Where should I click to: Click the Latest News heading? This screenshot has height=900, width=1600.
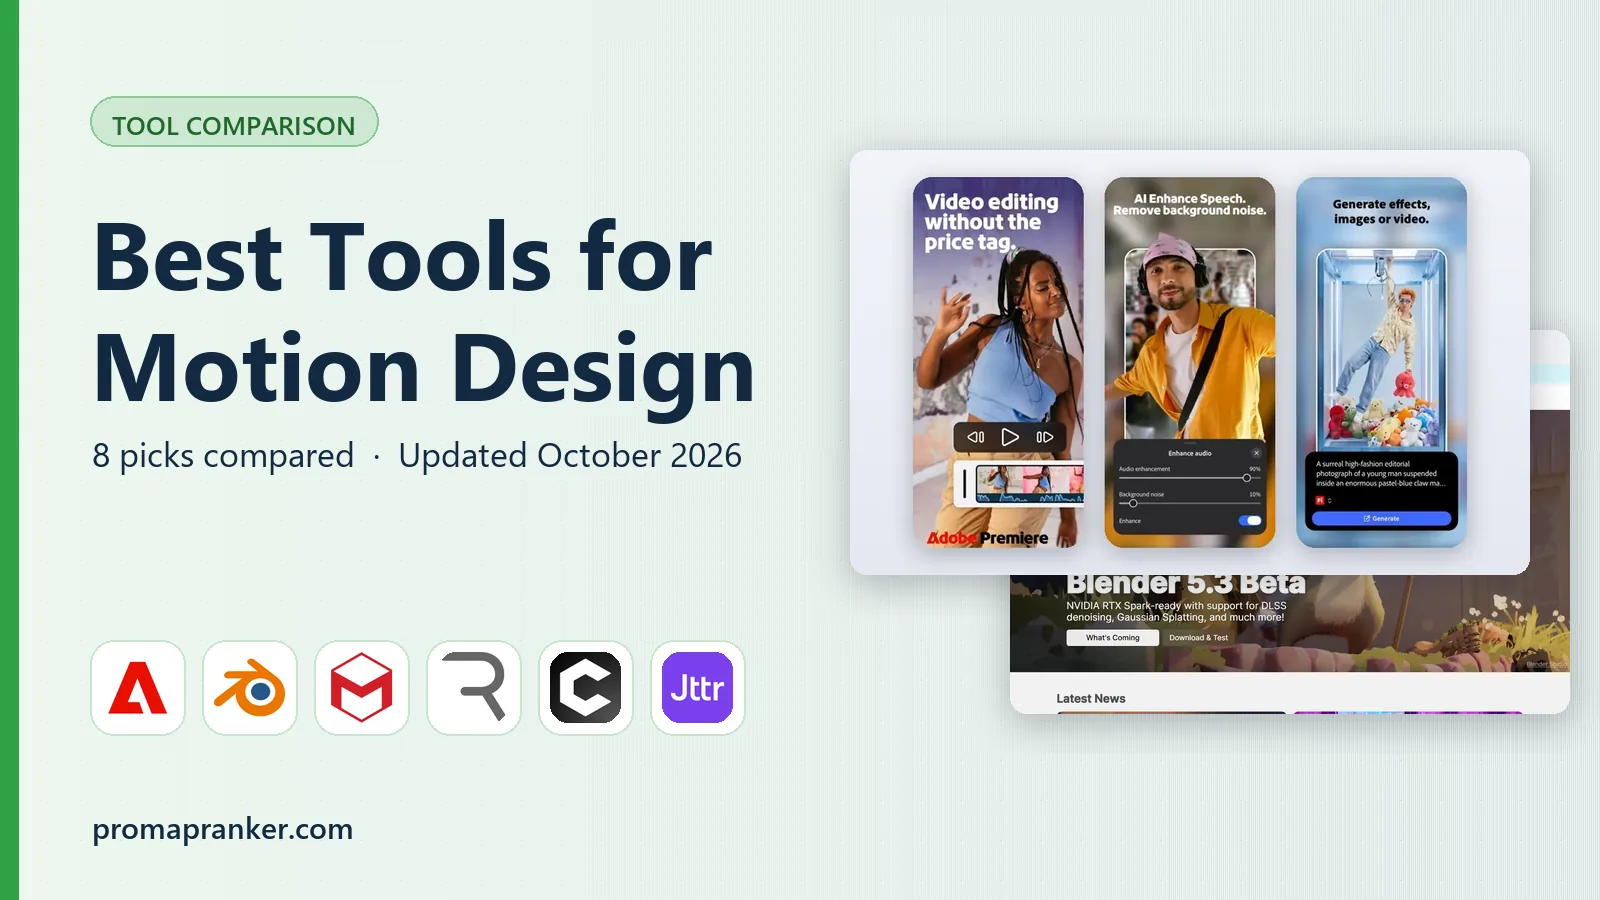coord(1091,699)
